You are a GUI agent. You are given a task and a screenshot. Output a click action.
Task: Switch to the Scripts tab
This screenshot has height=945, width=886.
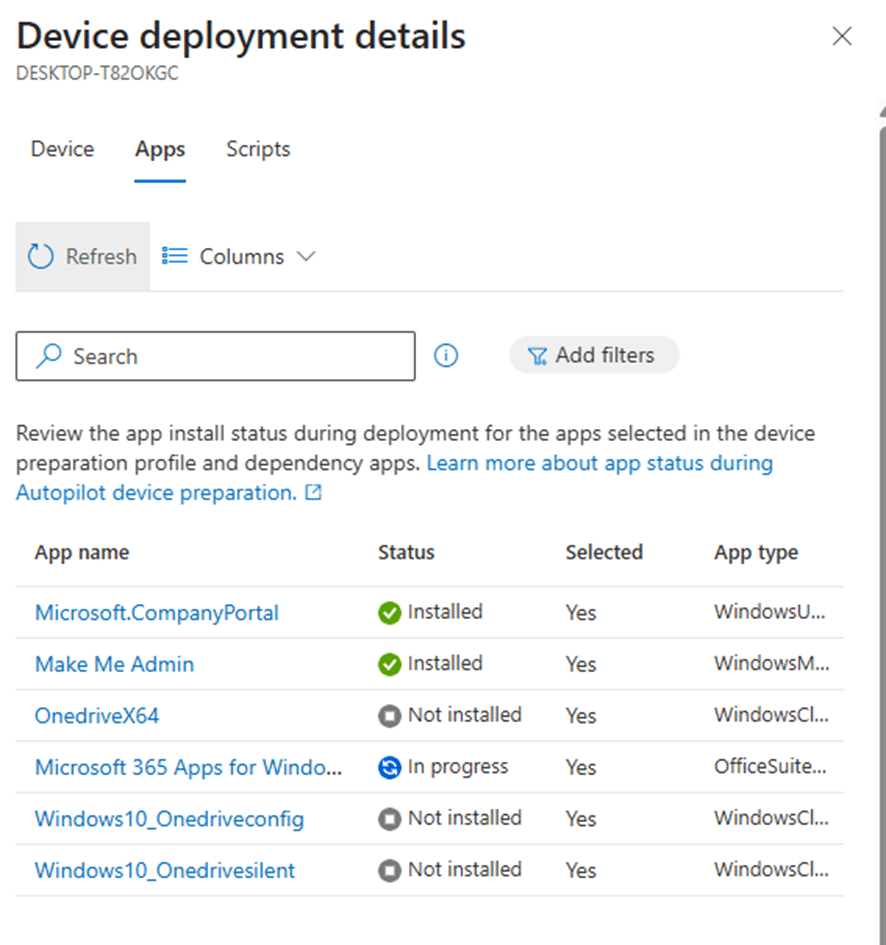[x=258, y=149]
